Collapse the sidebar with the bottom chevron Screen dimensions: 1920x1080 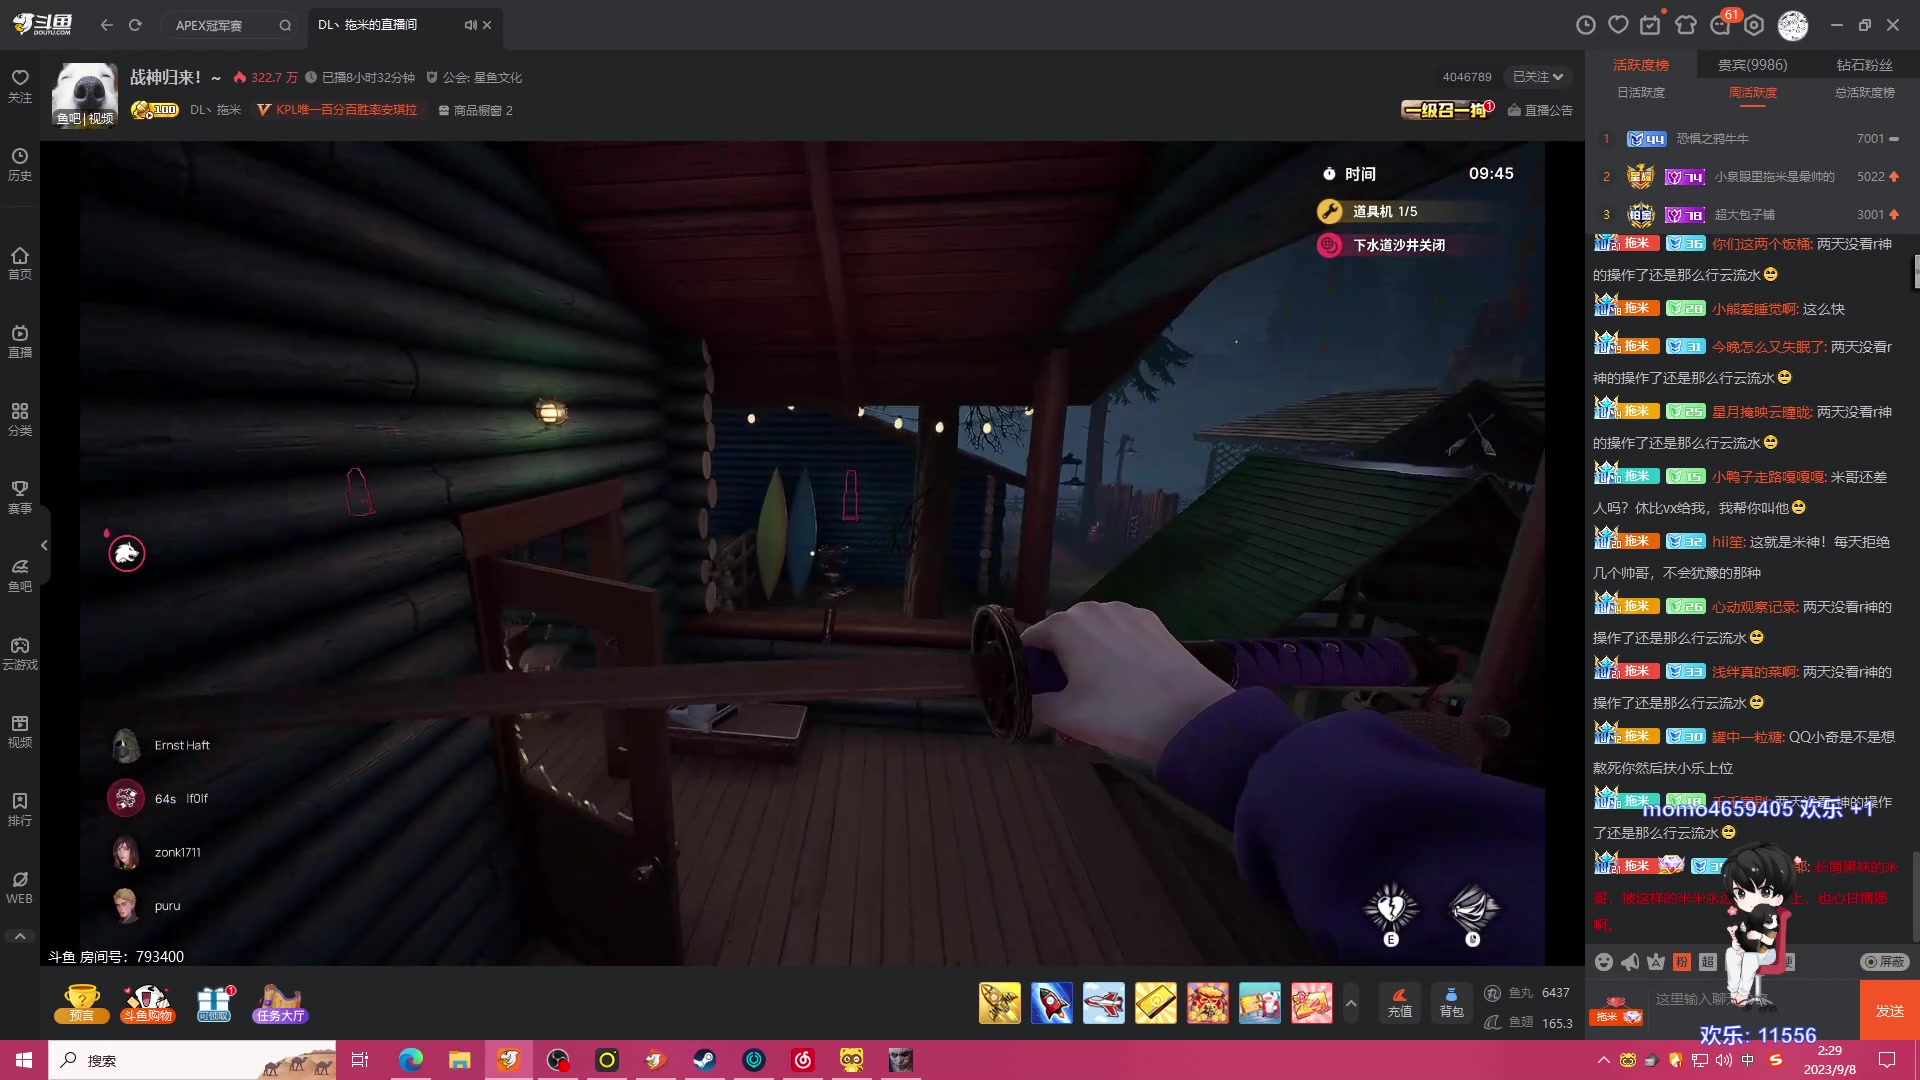20,936
